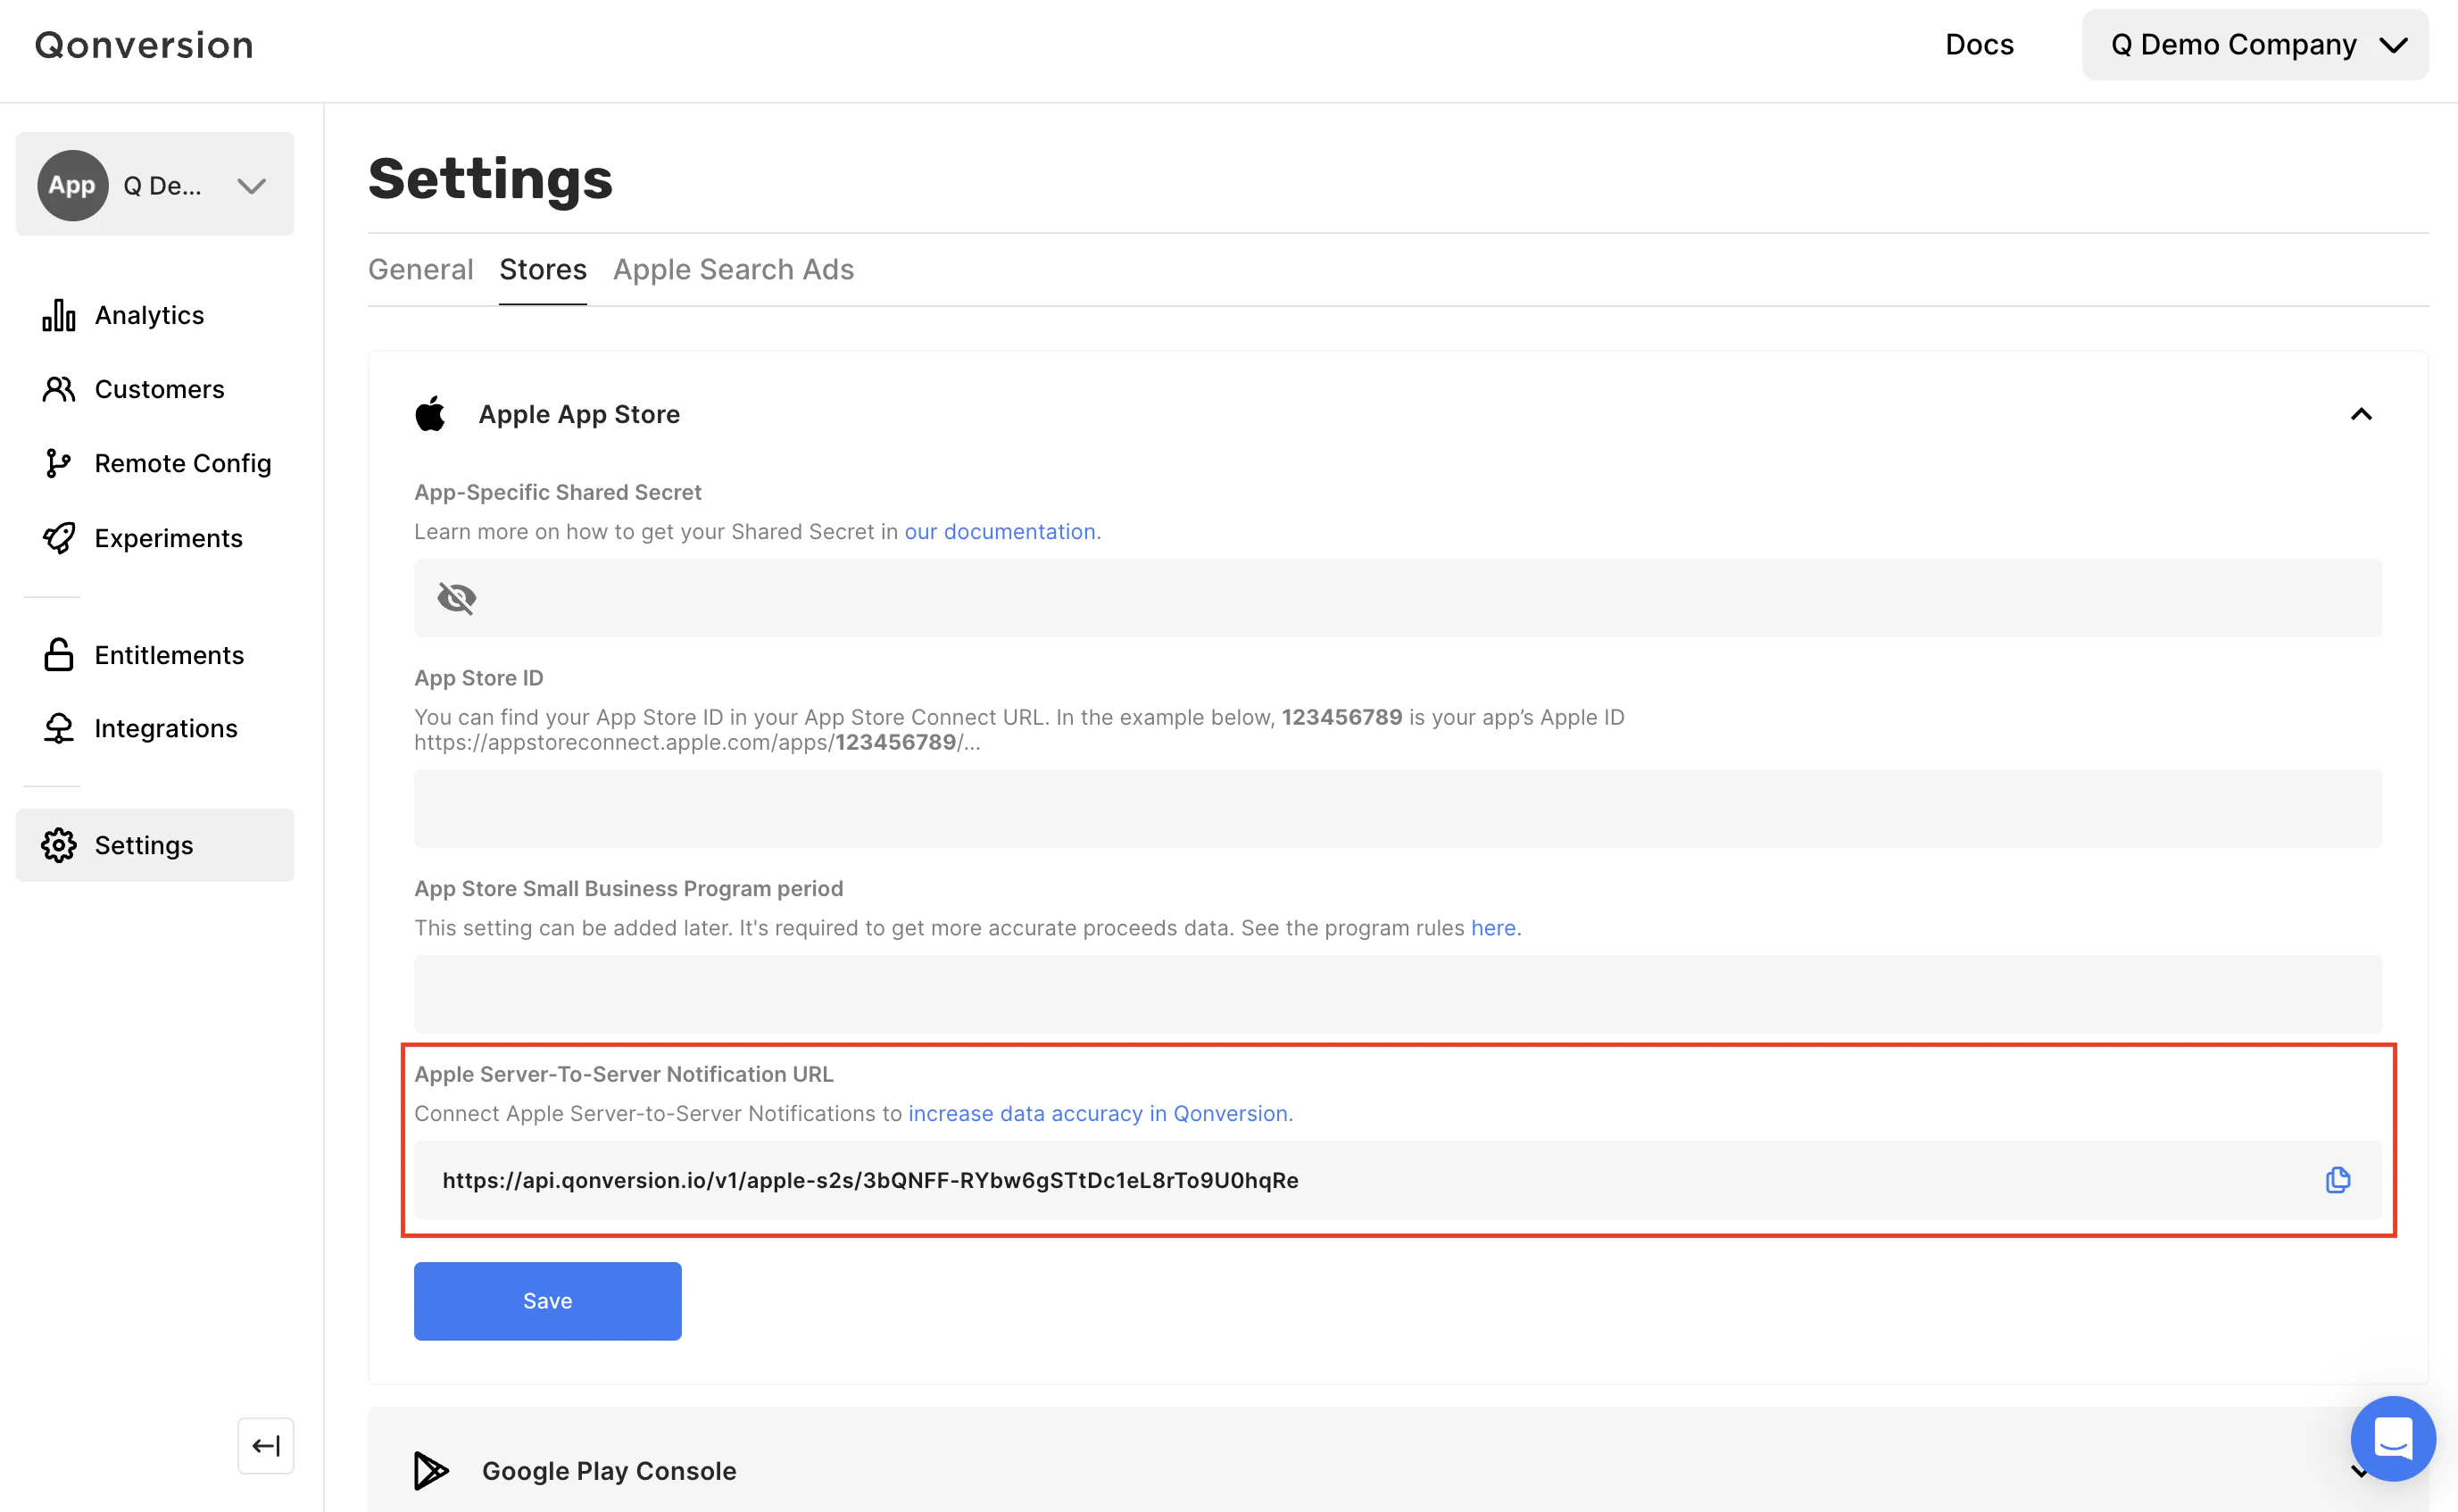
Task: Go to Customers via people icon
Action: (59, 389)
